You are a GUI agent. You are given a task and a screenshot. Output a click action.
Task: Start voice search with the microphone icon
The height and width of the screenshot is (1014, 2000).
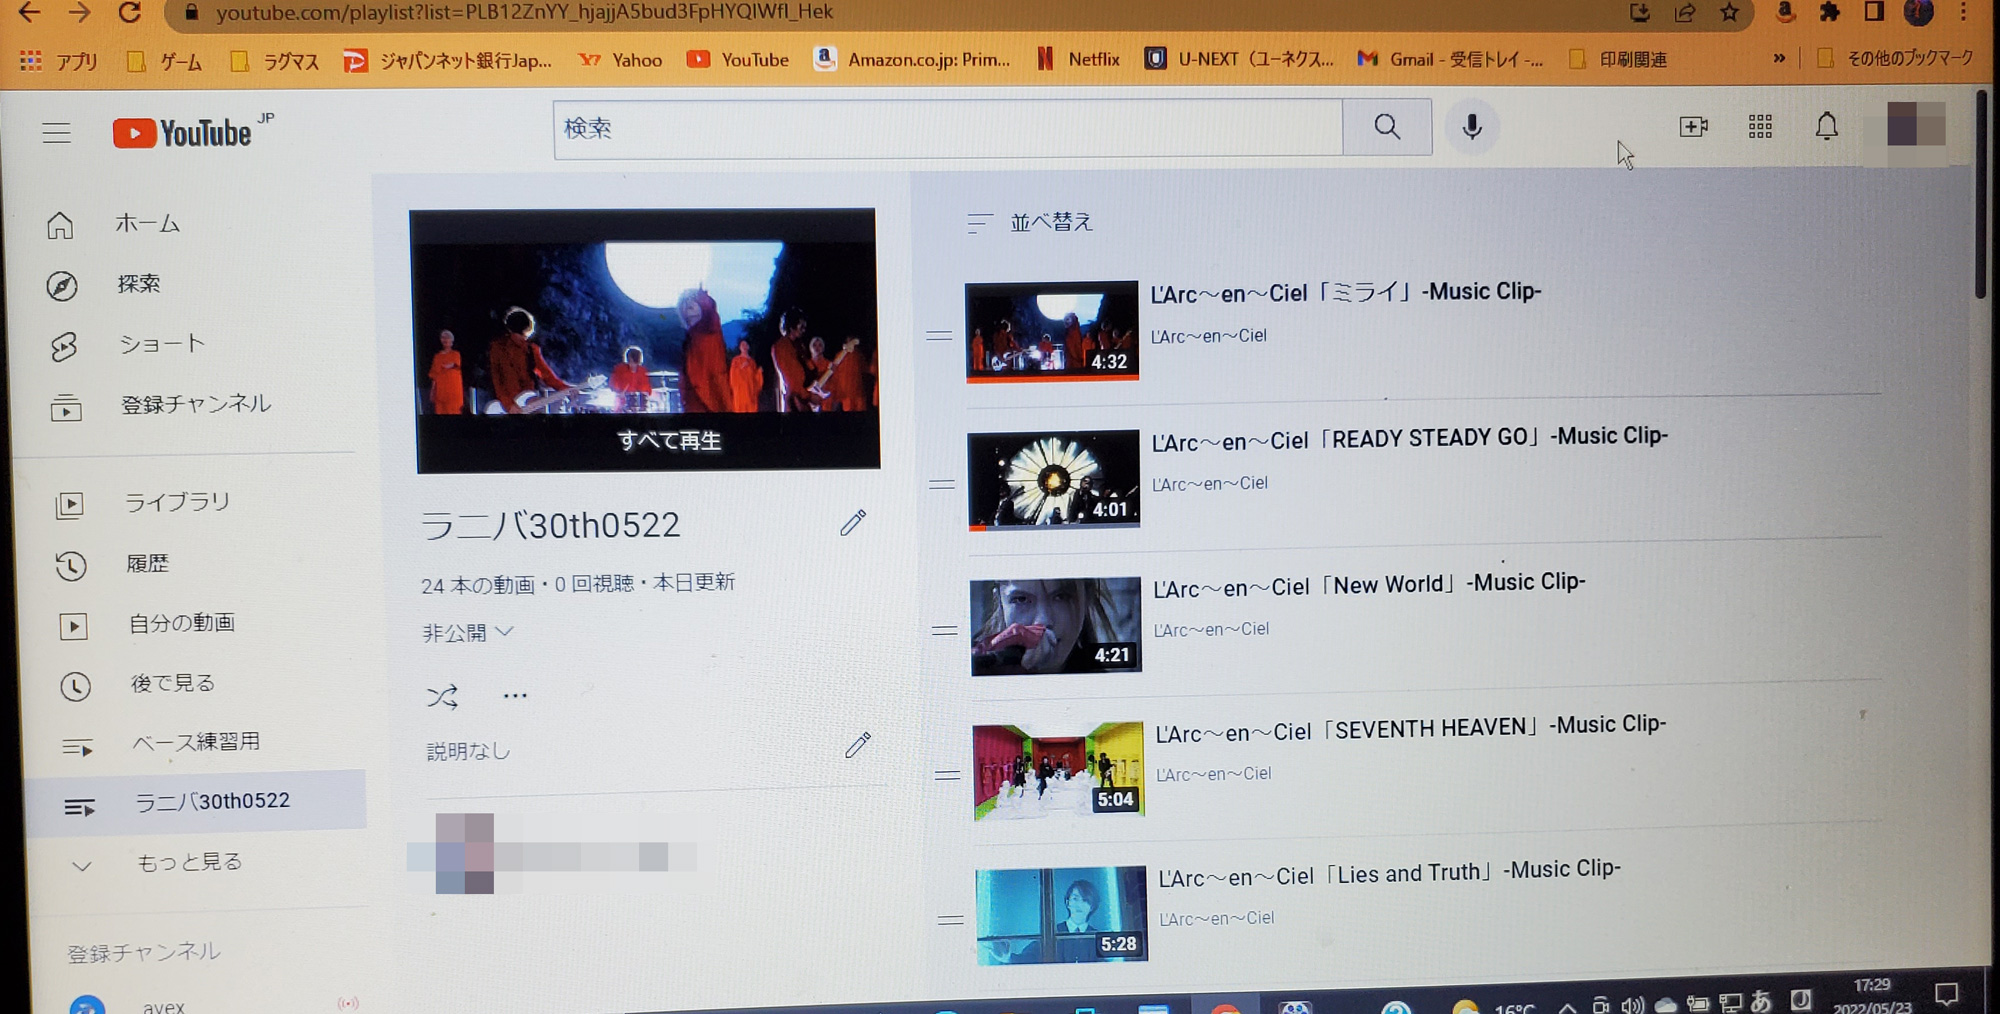point(1472,127)
